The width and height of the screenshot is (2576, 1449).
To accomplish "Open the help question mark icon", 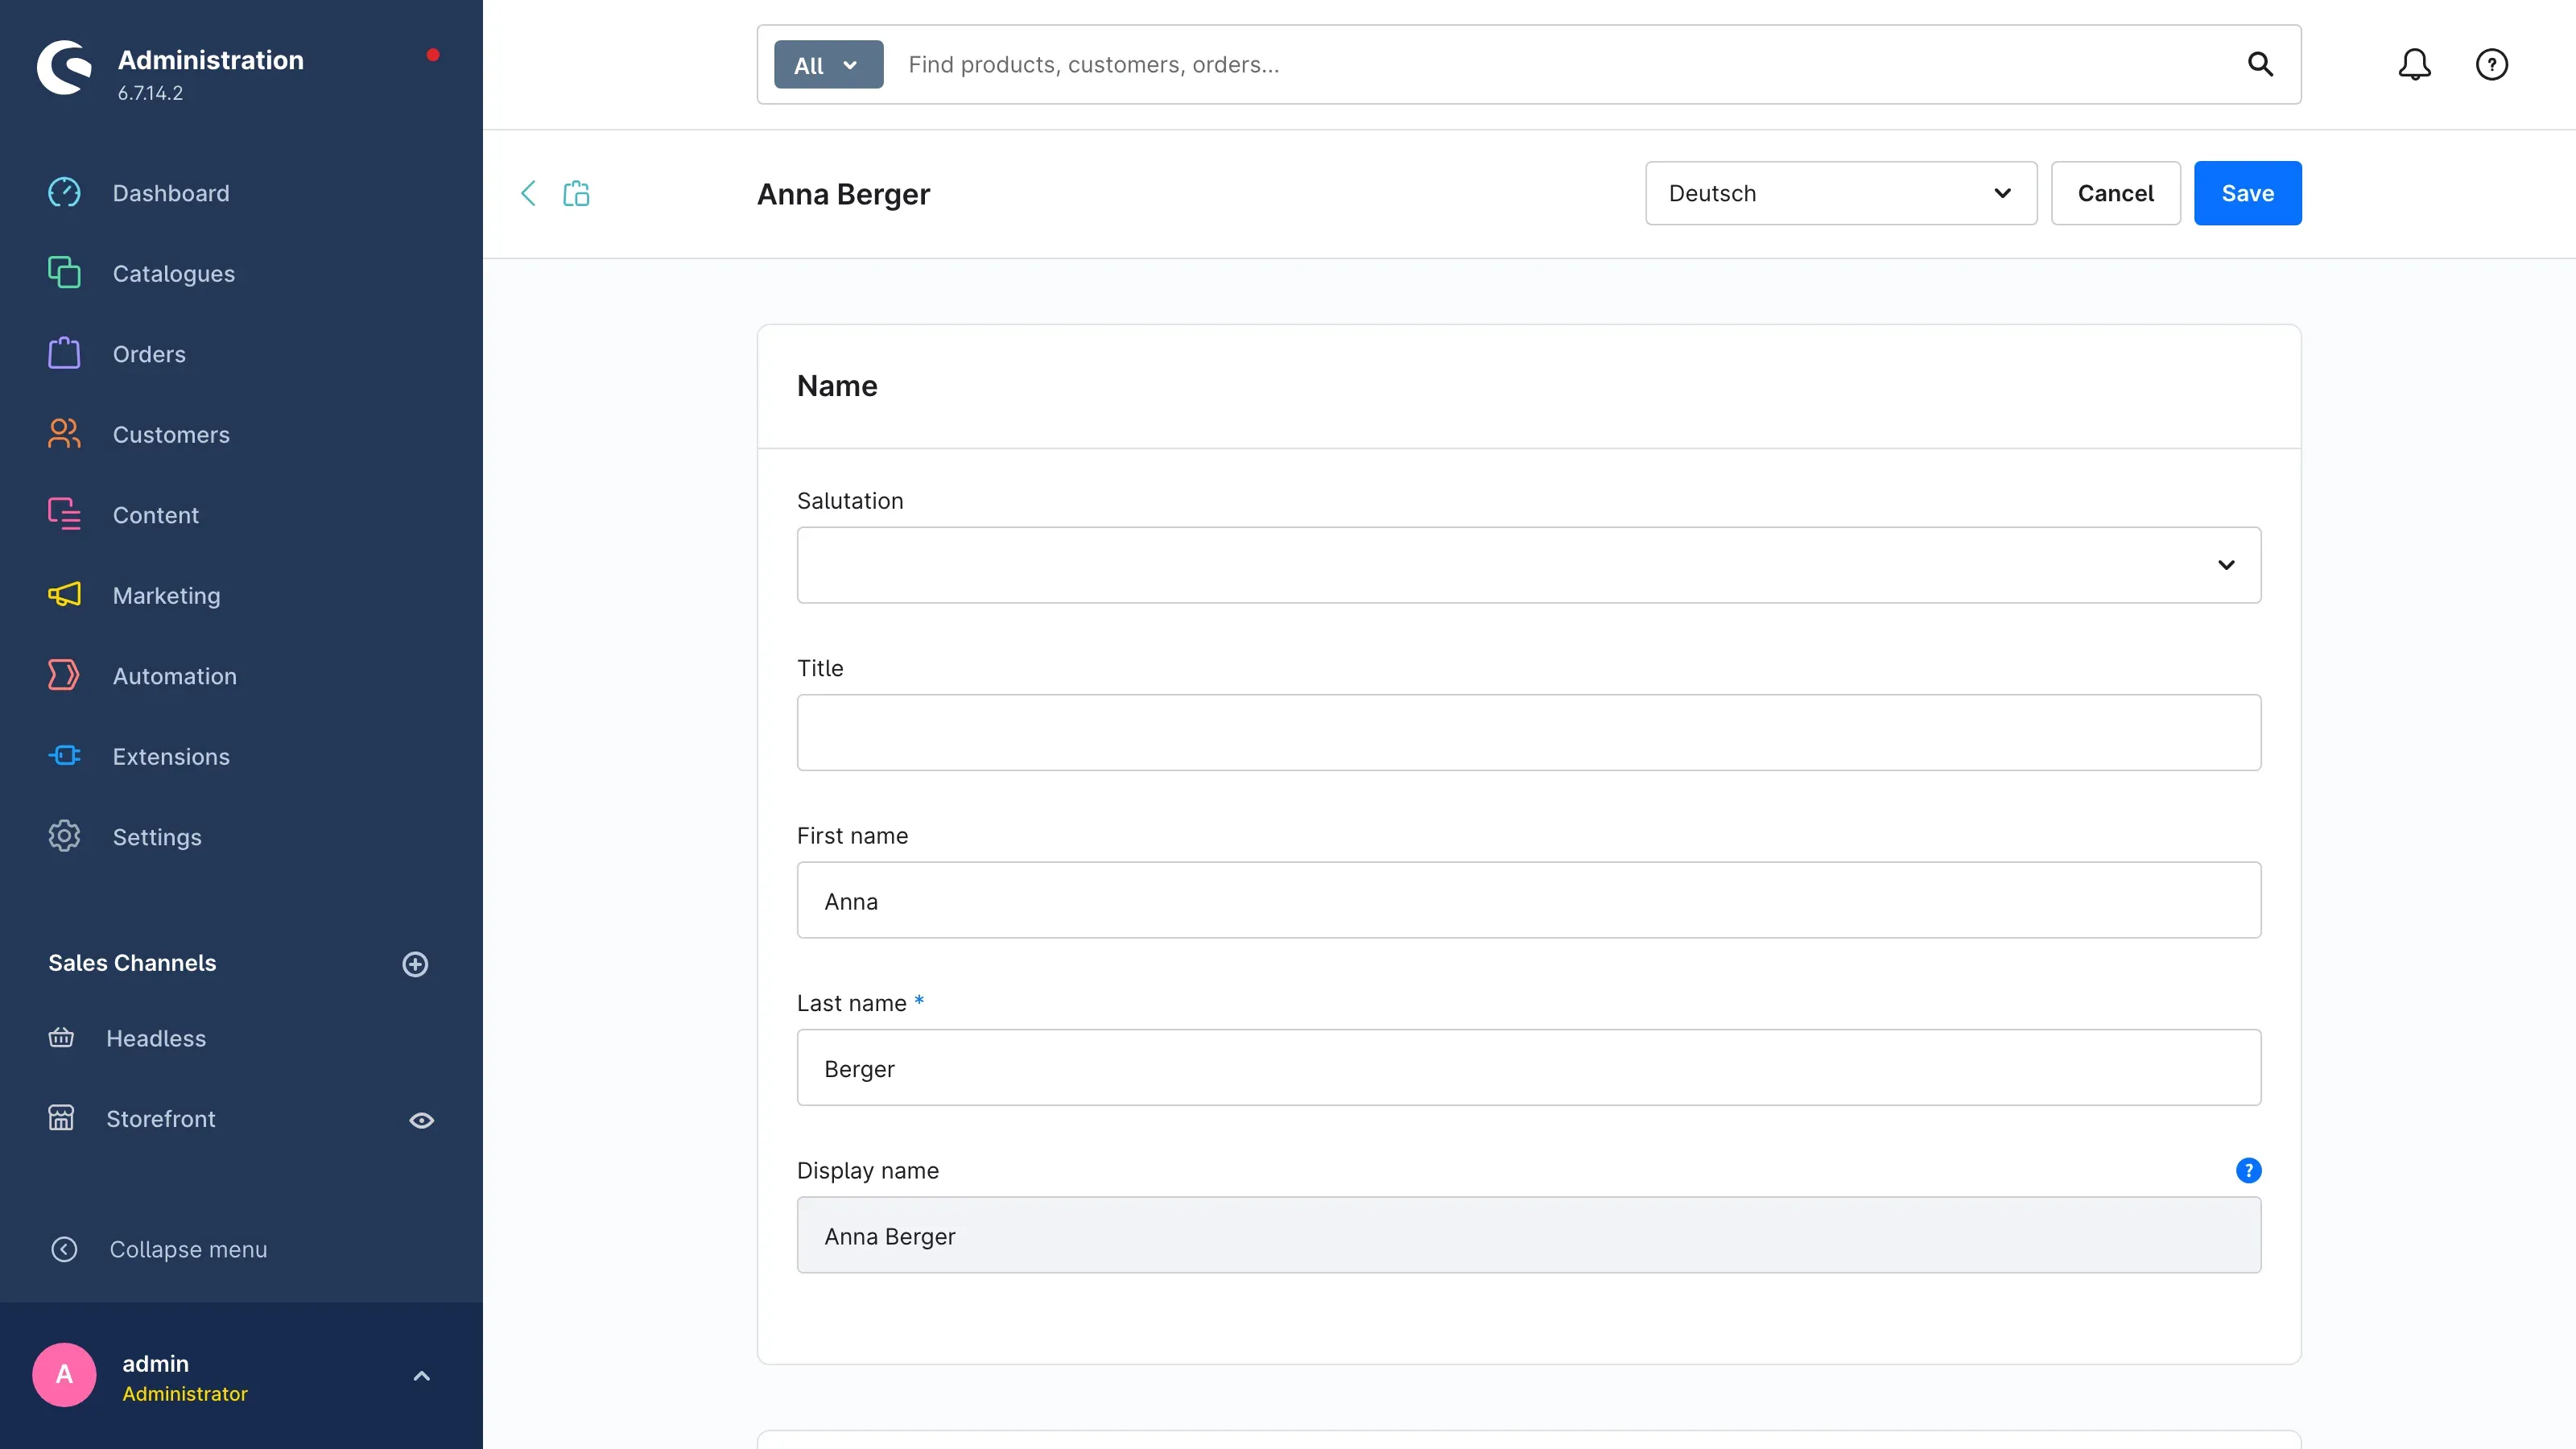I will pyautogui.click(x=2491, y=65).
